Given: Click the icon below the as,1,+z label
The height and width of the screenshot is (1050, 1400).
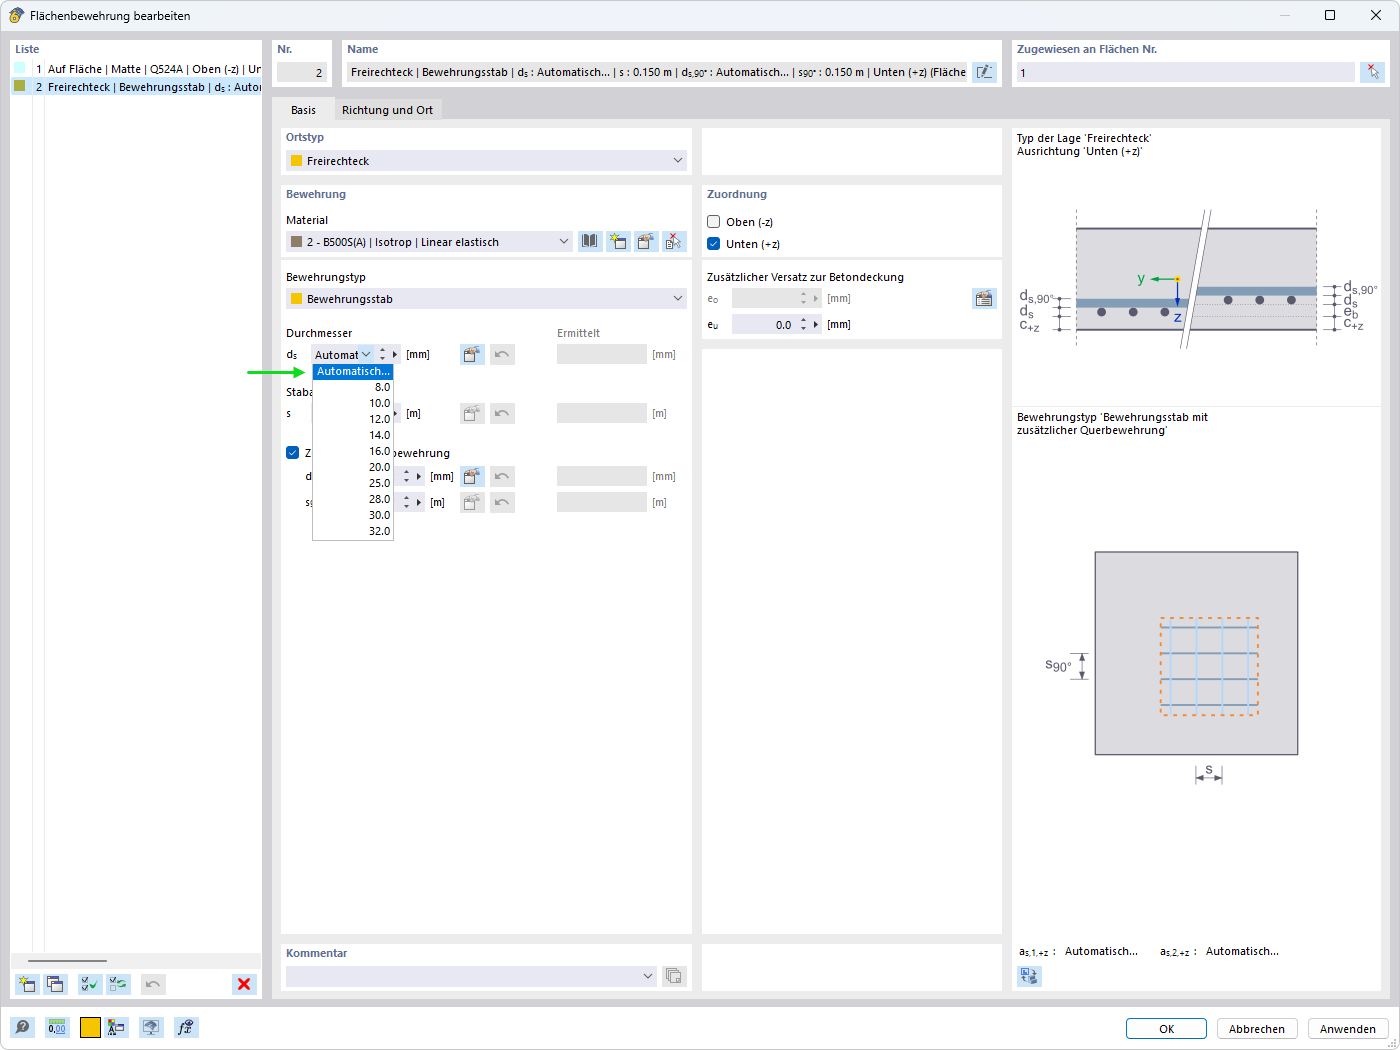Looking at the screenshot, I should 1029,976.
